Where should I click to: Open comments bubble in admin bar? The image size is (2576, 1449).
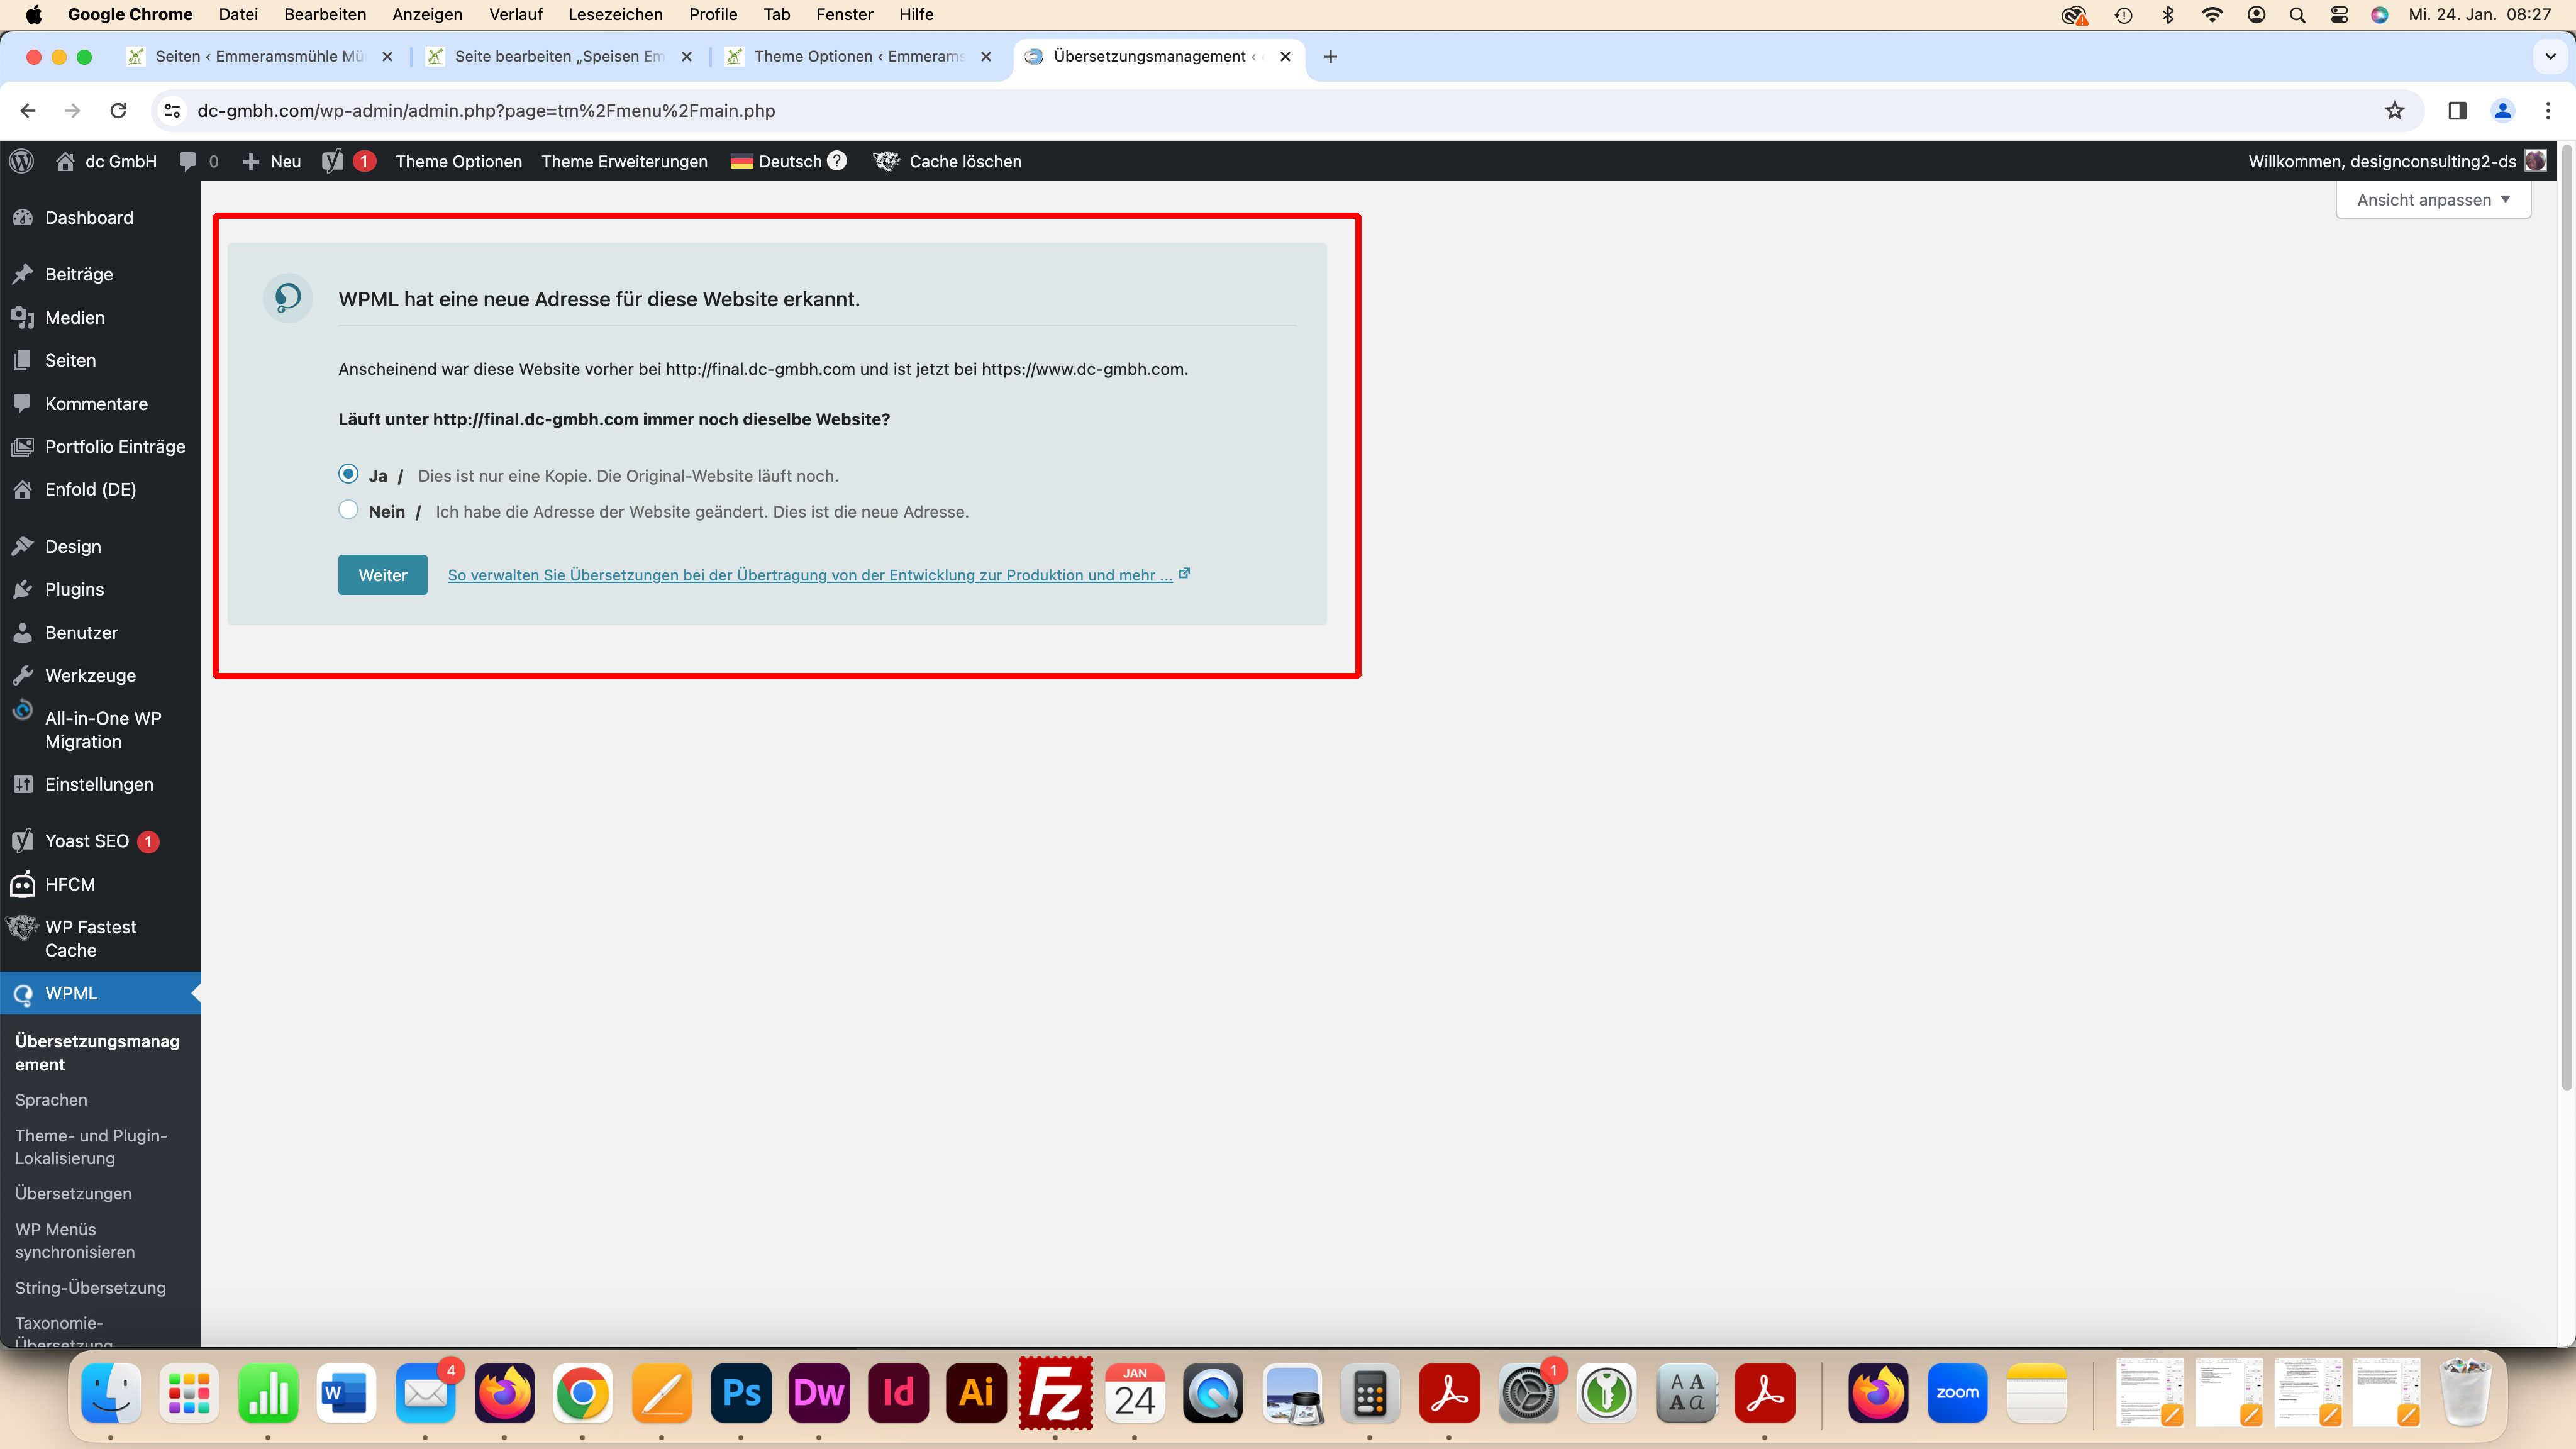(x=198, y=161)
